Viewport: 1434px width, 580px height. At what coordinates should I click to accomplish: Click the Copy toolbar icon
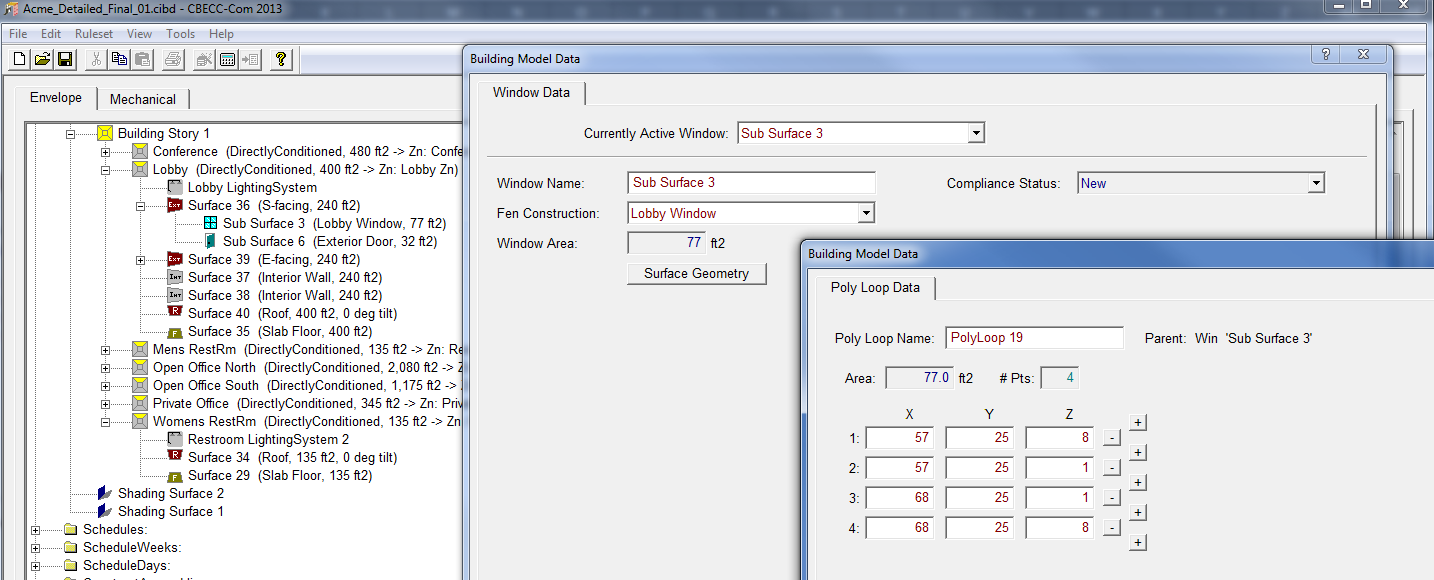[x=119, y=59]
